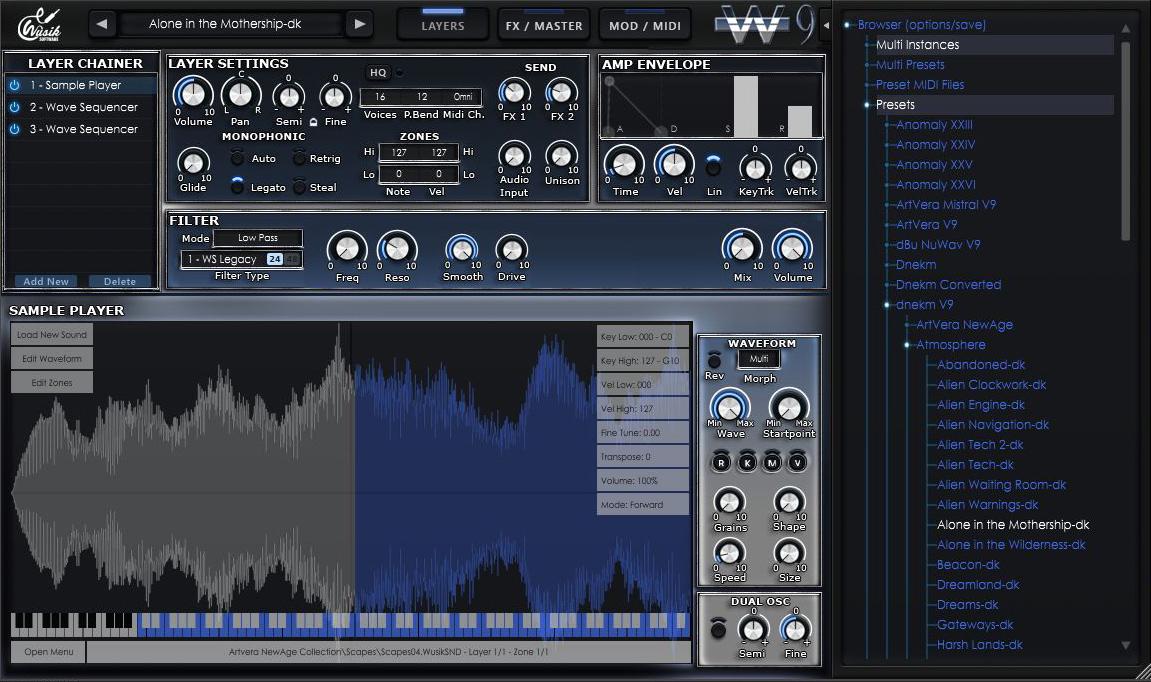Click the Pan knob in Layer Settings

coord(241,94)
